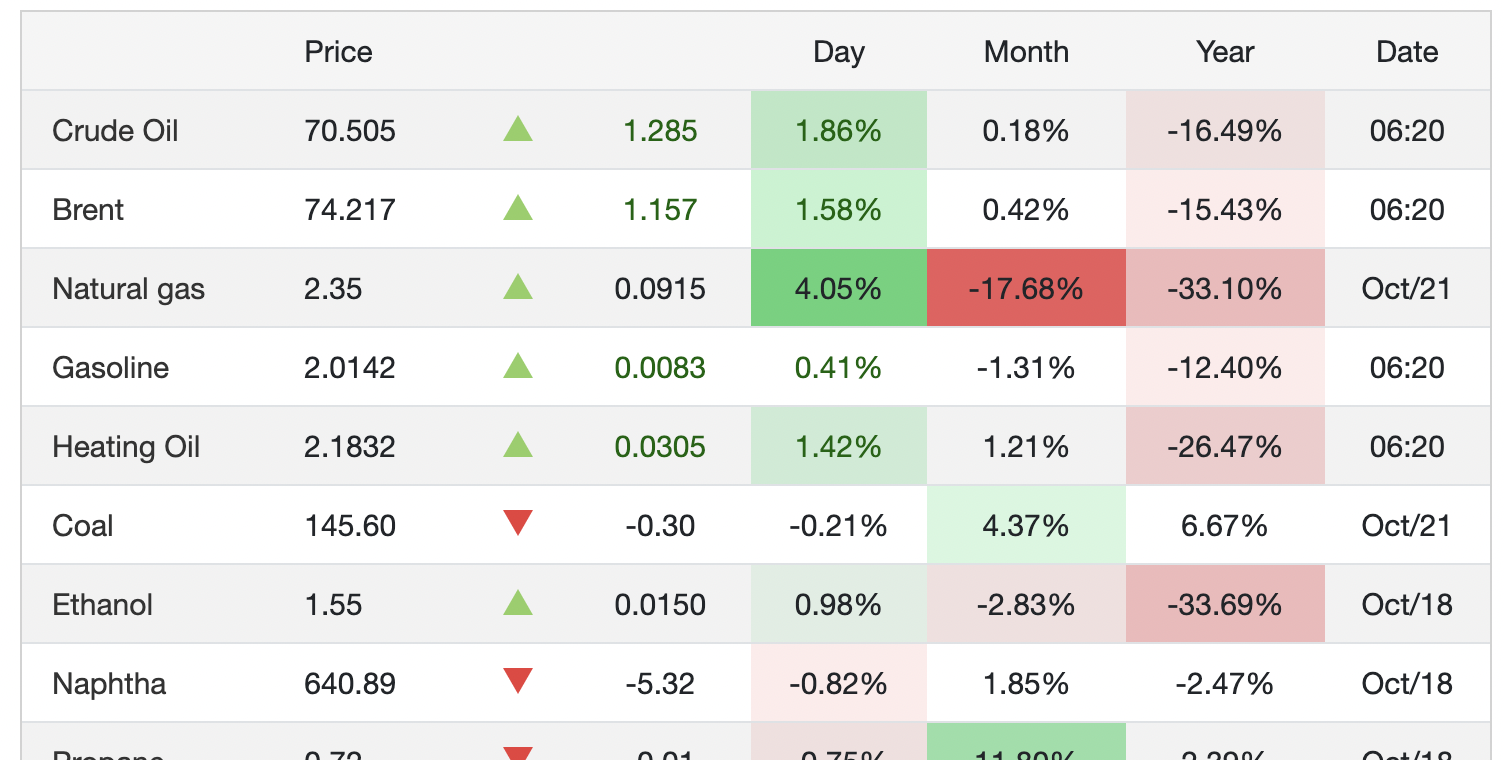Click the red down arrow for Coal

click(518, 523)
